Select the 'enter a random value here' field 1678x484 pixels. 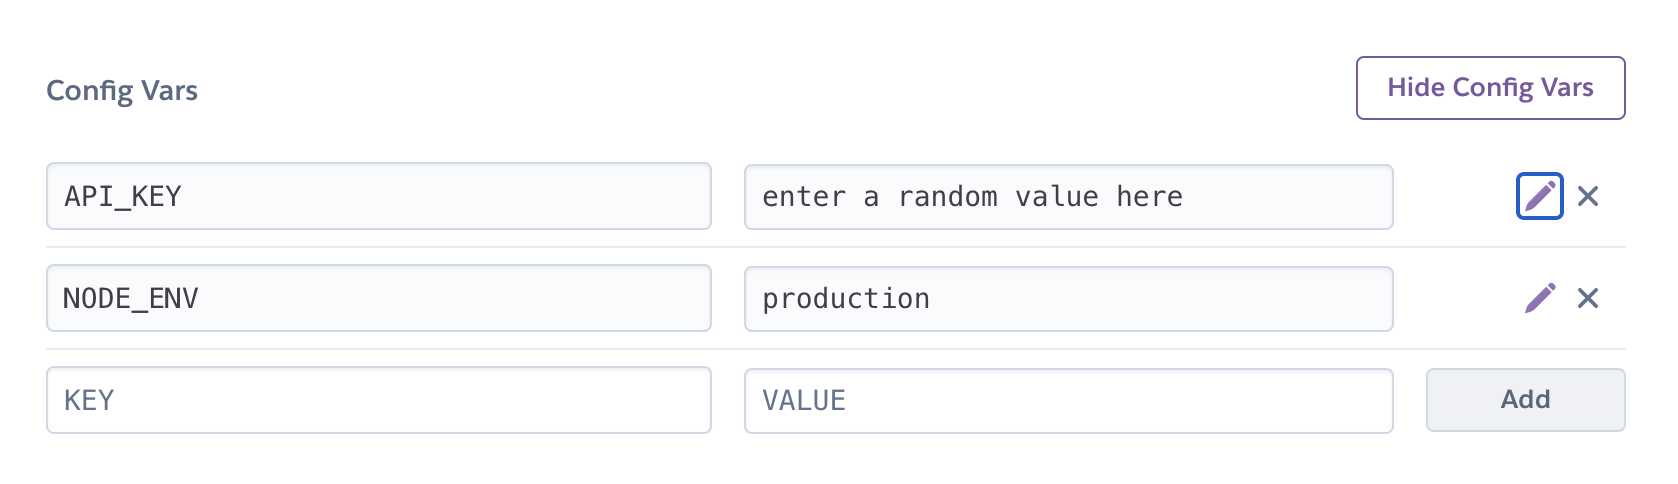pos(1068,197)
